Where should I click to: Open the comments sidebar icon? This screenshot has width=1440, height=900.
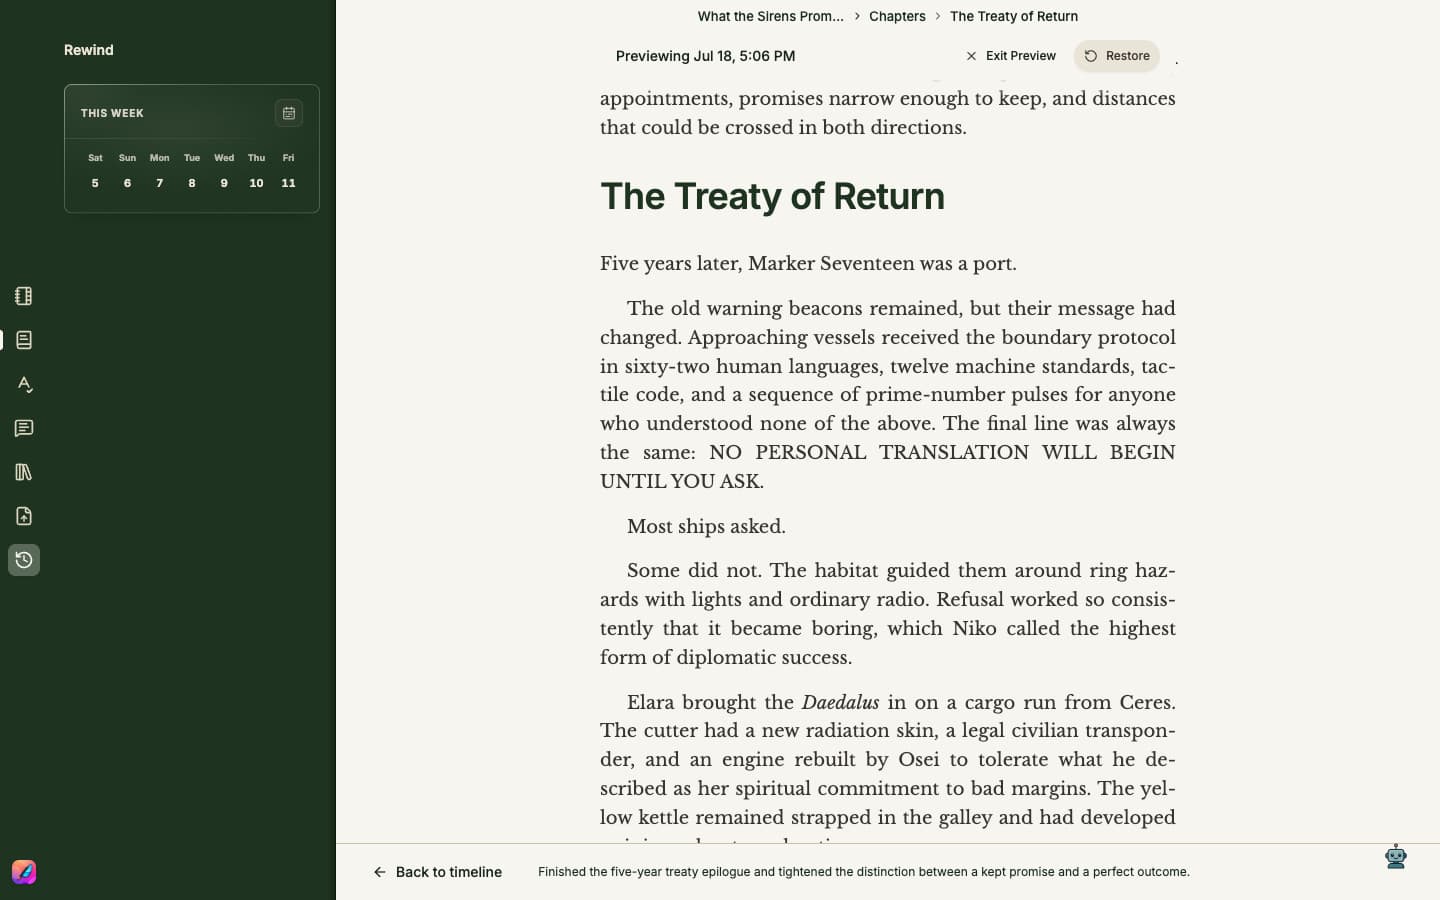point(24,428)
